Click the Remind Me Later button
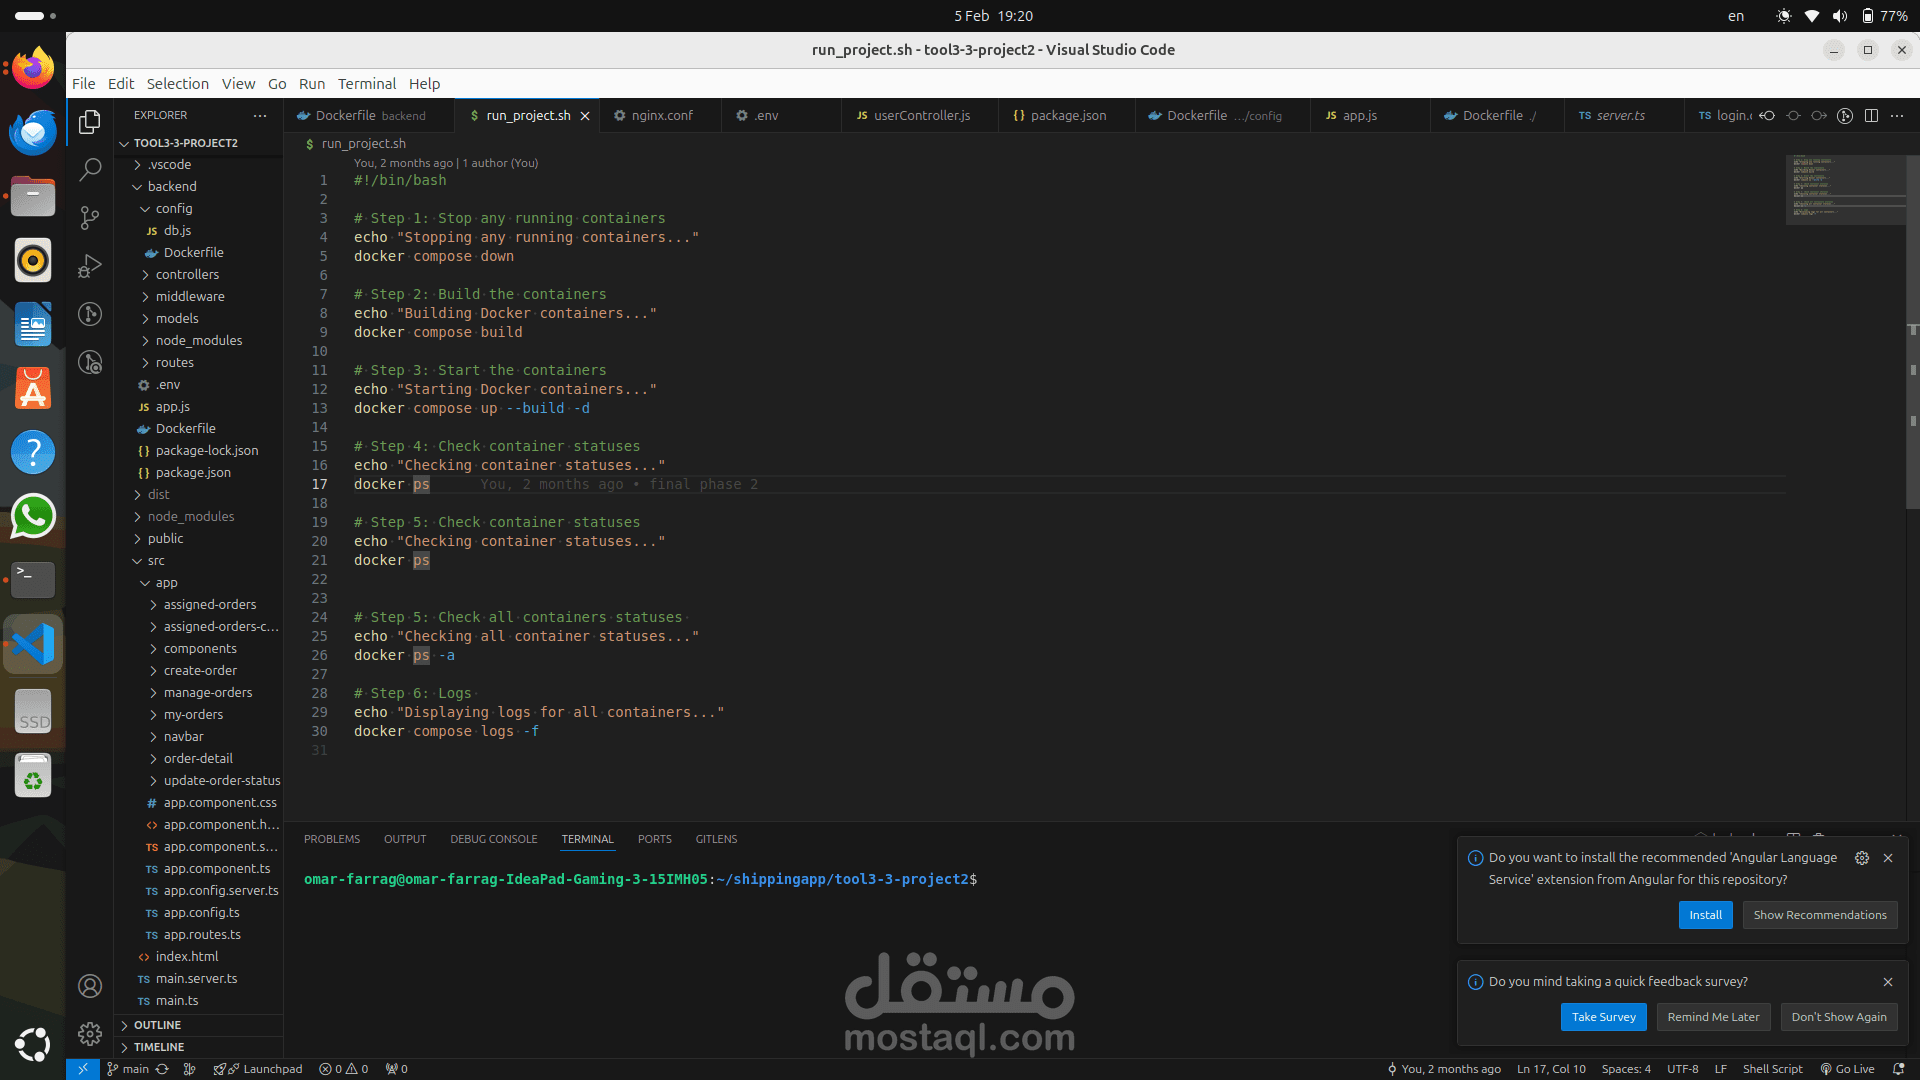 click(x=1713, y=1017)
